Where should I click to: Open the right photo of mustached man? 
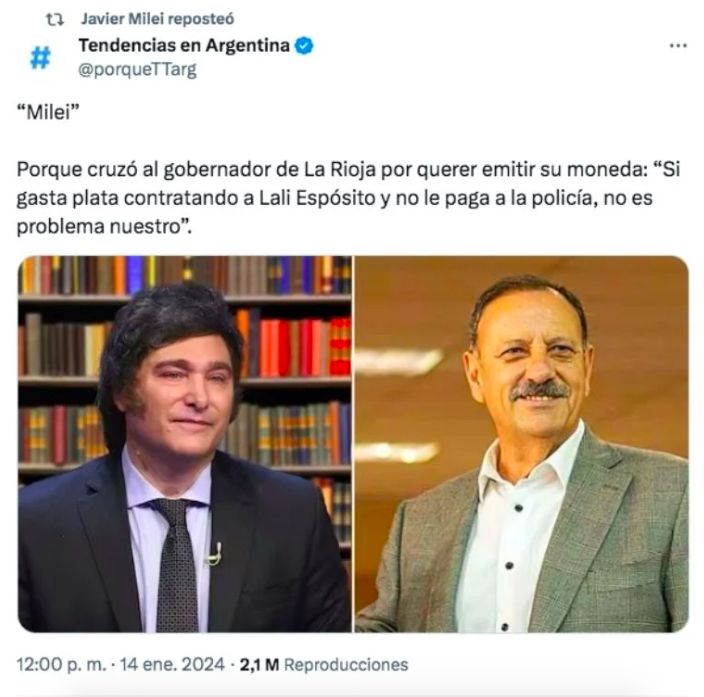coord(521,444)
